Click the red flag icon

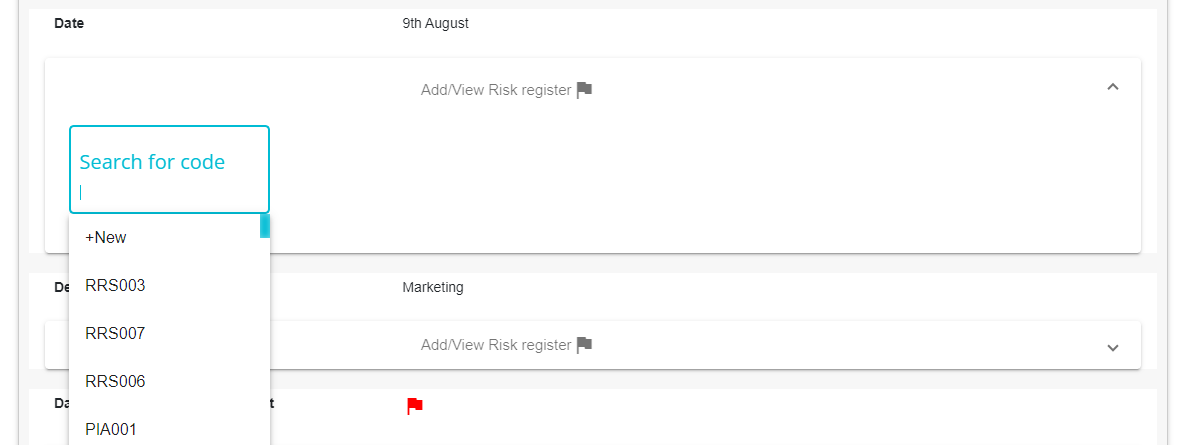click(x=415, y=406)
